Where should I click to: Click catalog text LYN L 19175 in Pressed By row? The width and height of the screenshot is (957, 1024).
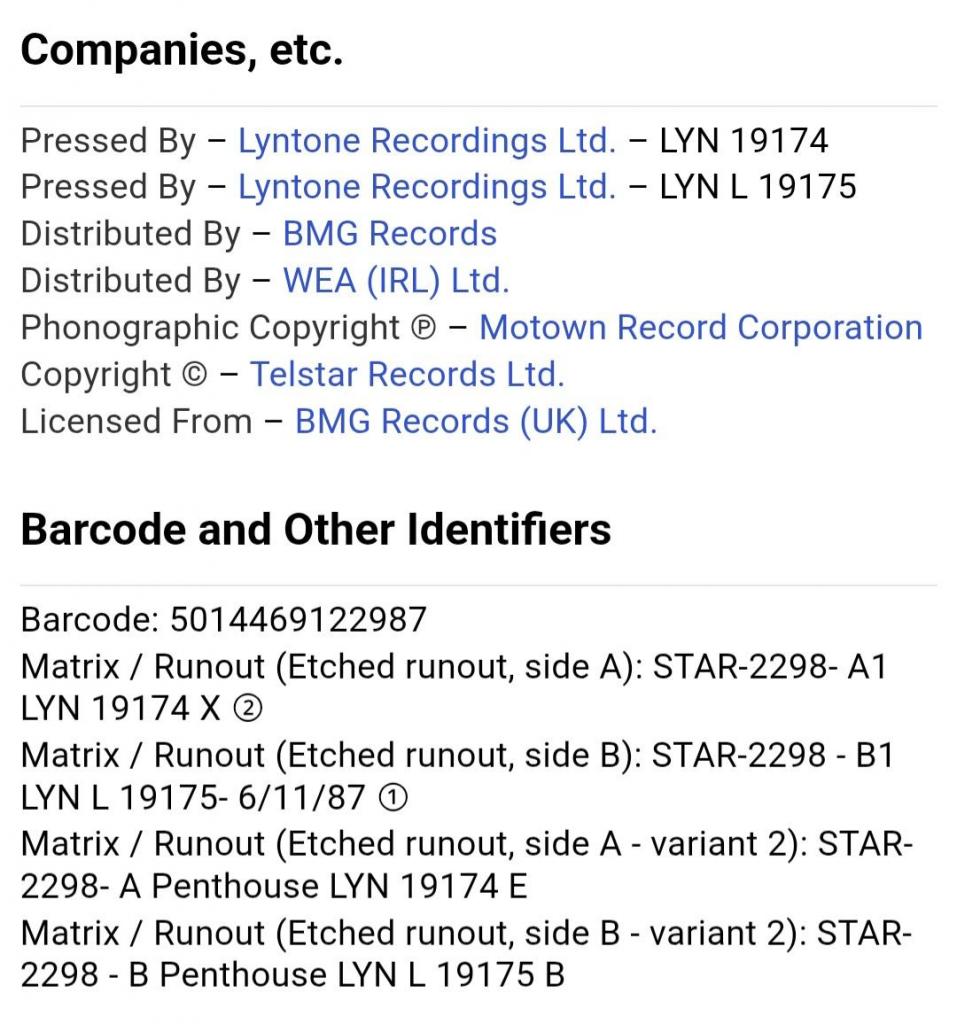tap(757, 187)
